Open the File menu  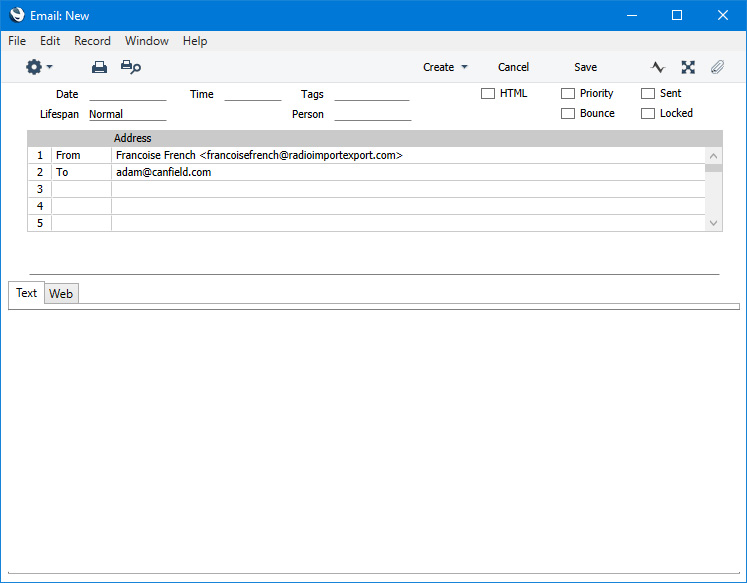[x=17, y=41]
